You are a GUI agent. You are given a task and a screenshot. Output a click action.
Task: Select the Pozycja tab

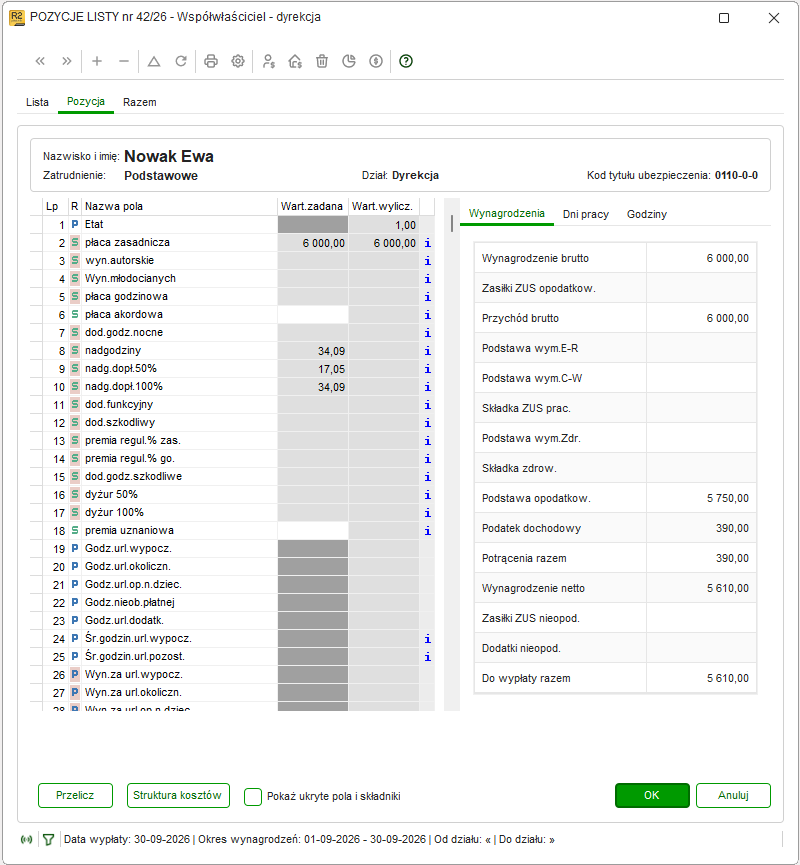(x=86, y=102)
